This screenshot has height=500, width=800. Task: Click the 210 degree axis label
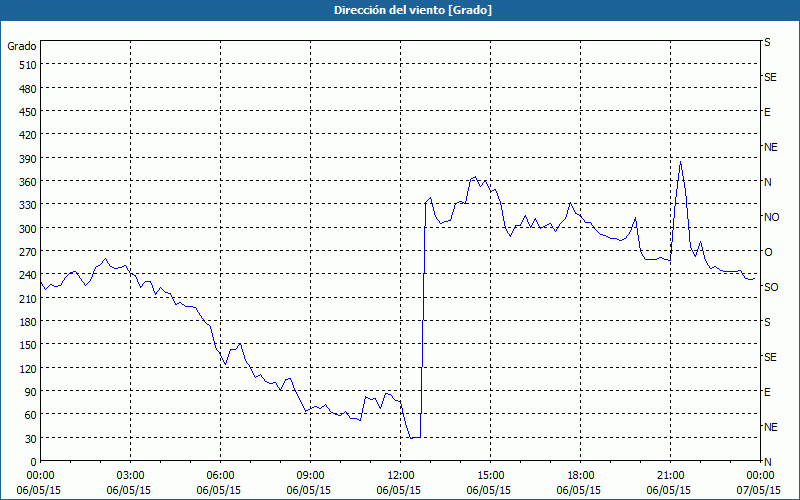coord(28,299)
